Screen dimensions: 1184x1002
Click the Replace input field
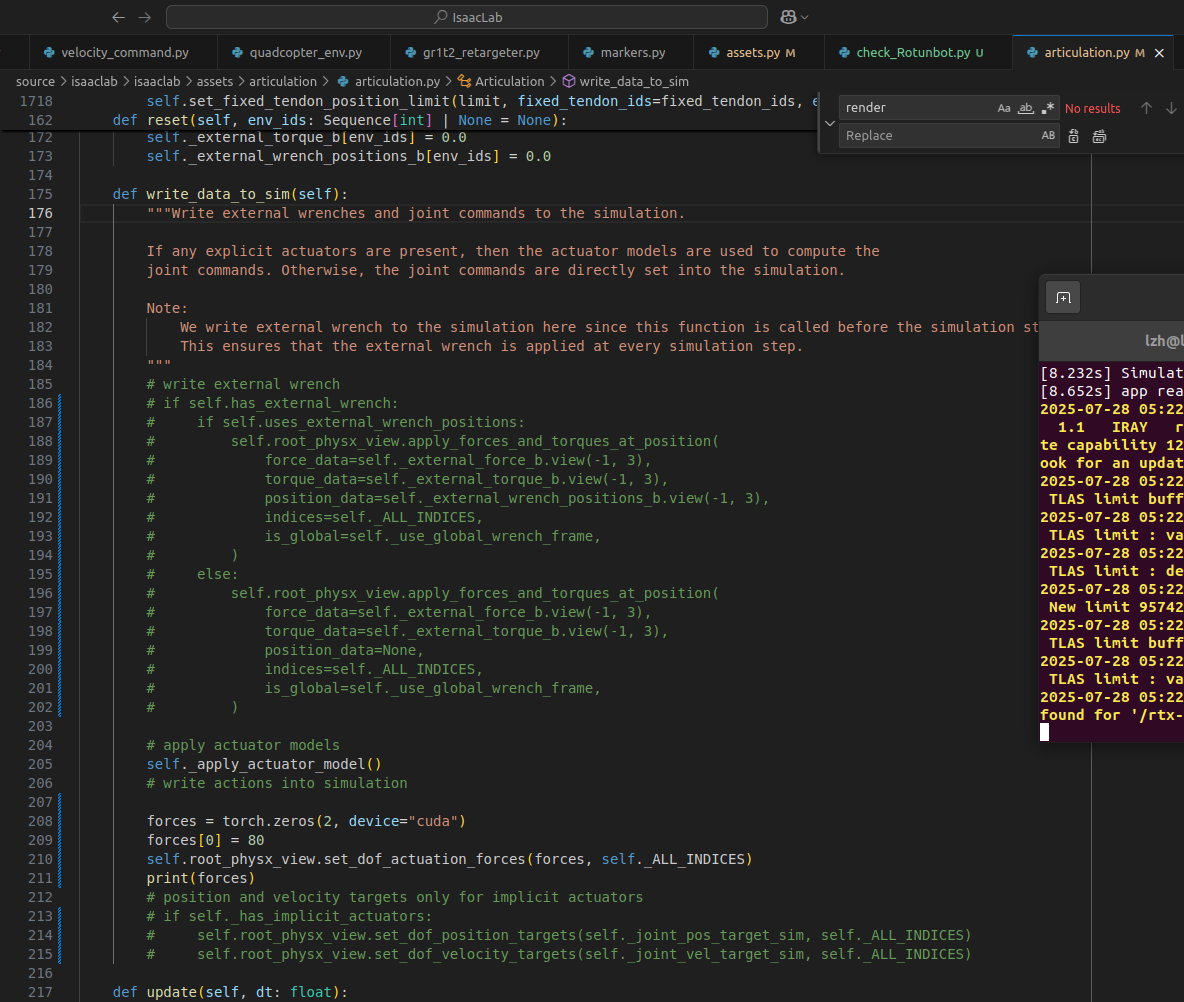click(938, 136)
